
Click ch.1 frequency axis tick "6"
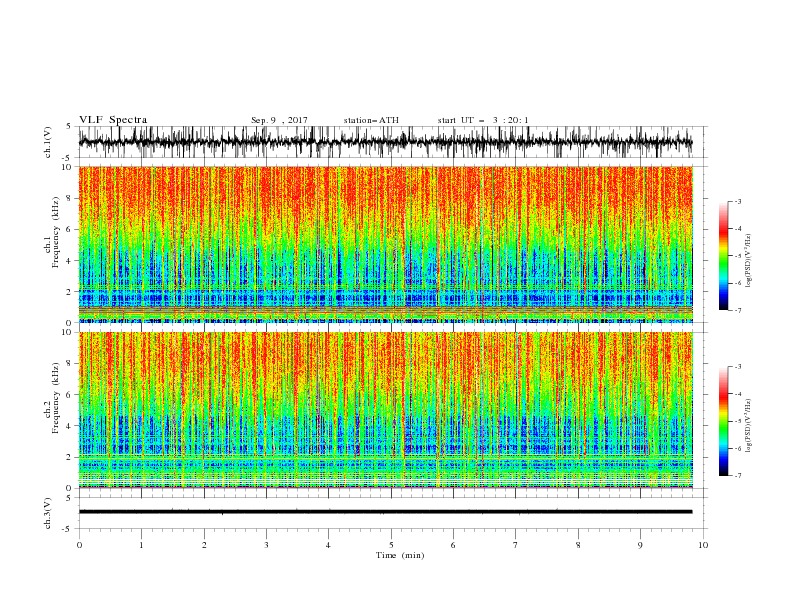(x=70, y=229)
